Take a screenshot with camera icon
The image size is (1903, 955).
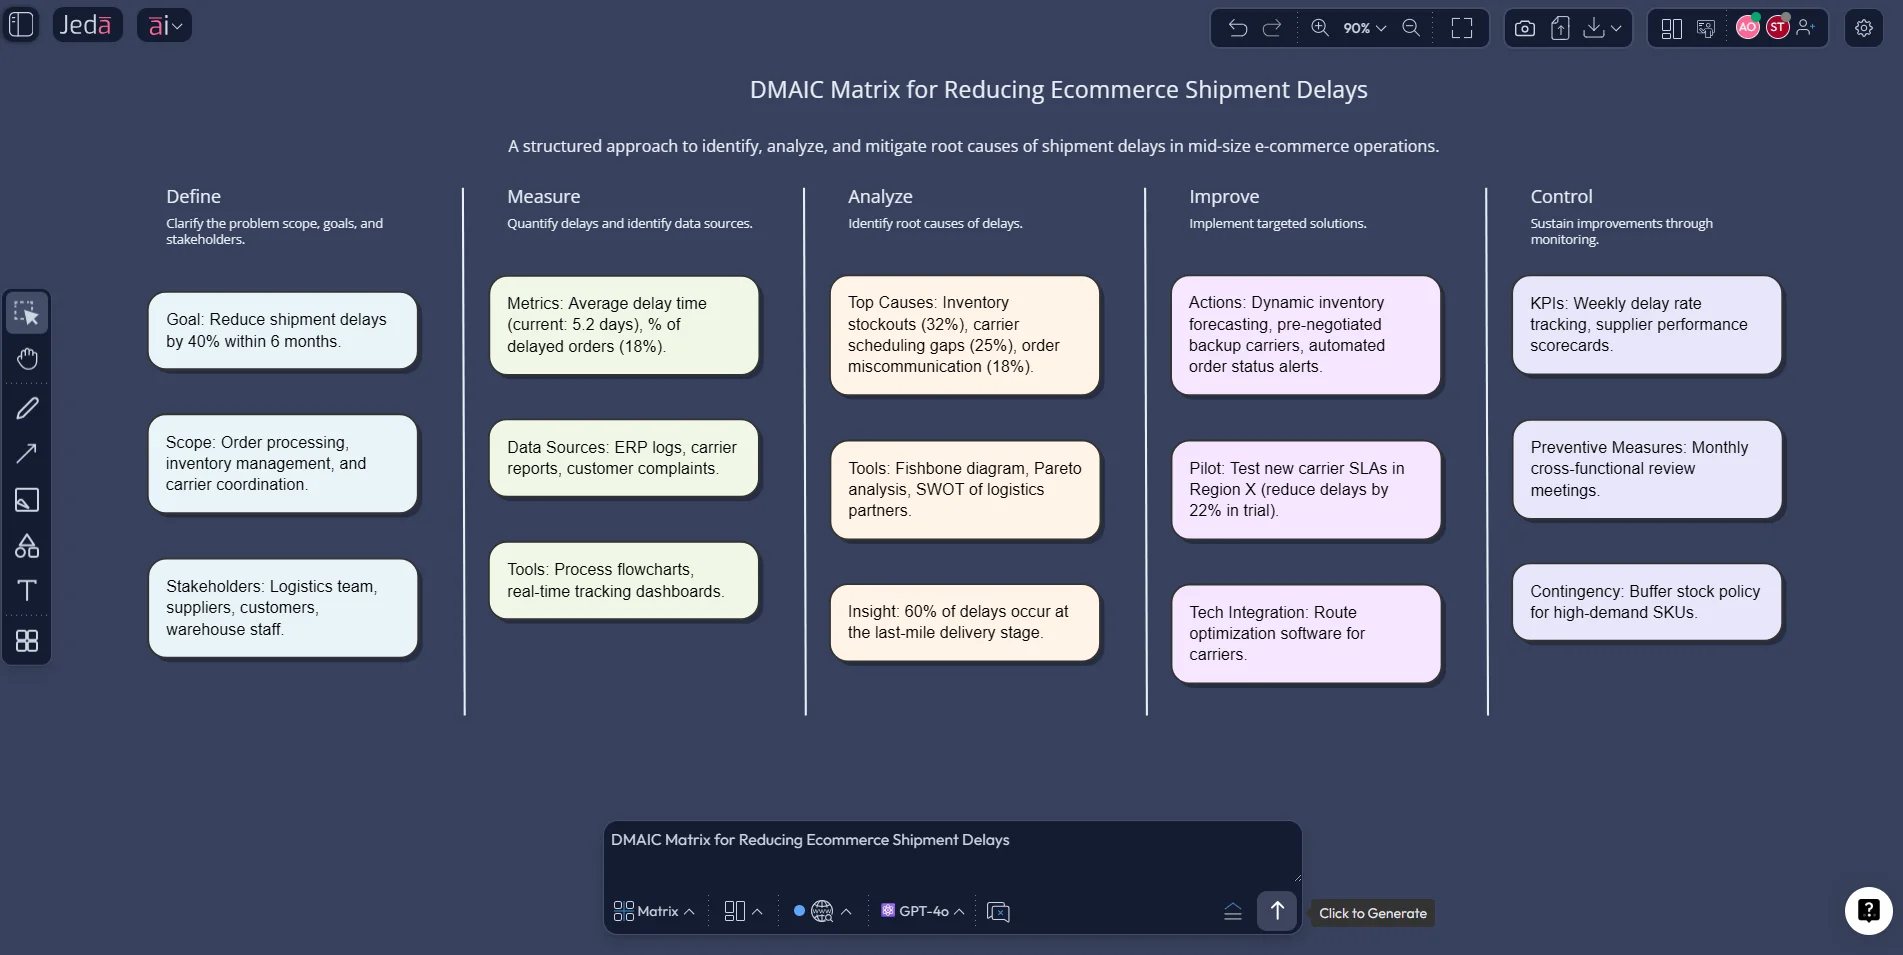click(1524, 28)
